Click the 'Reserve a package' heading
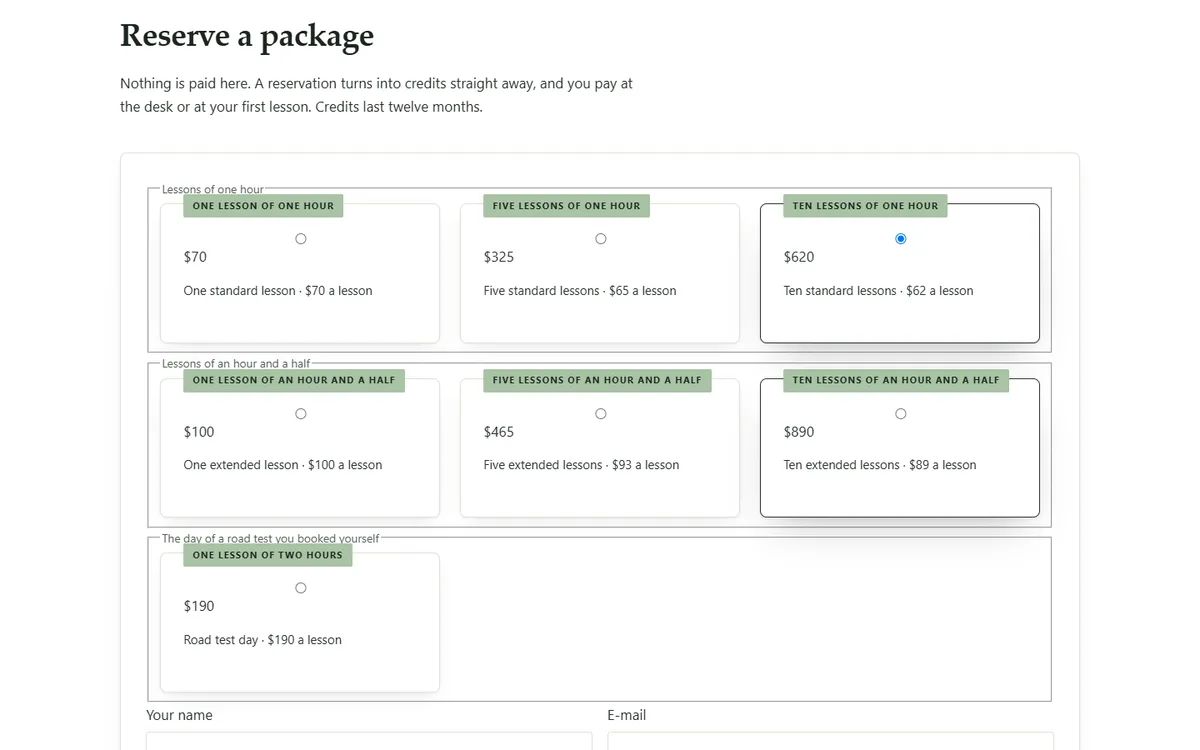 click(x=247, y=35)
